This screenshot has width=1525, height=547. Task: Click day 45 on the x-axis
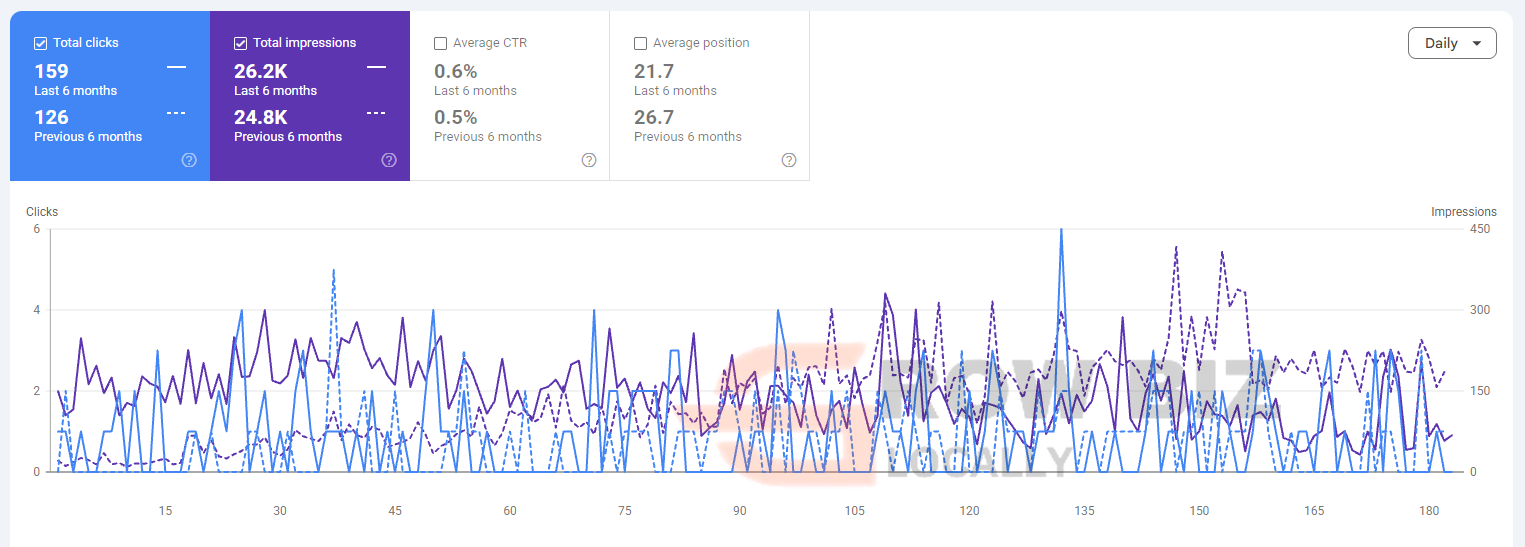click(395, 511)
